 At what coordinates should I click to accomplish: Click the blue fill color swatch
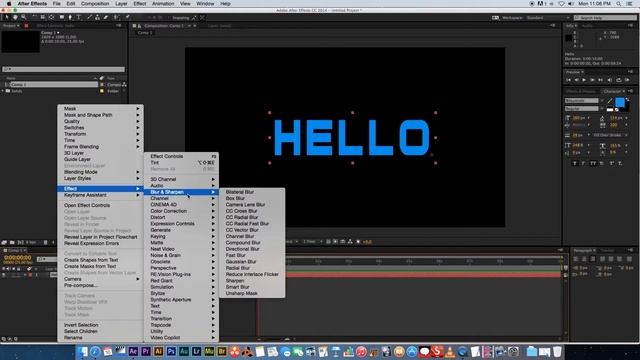[x=620, y=102]
